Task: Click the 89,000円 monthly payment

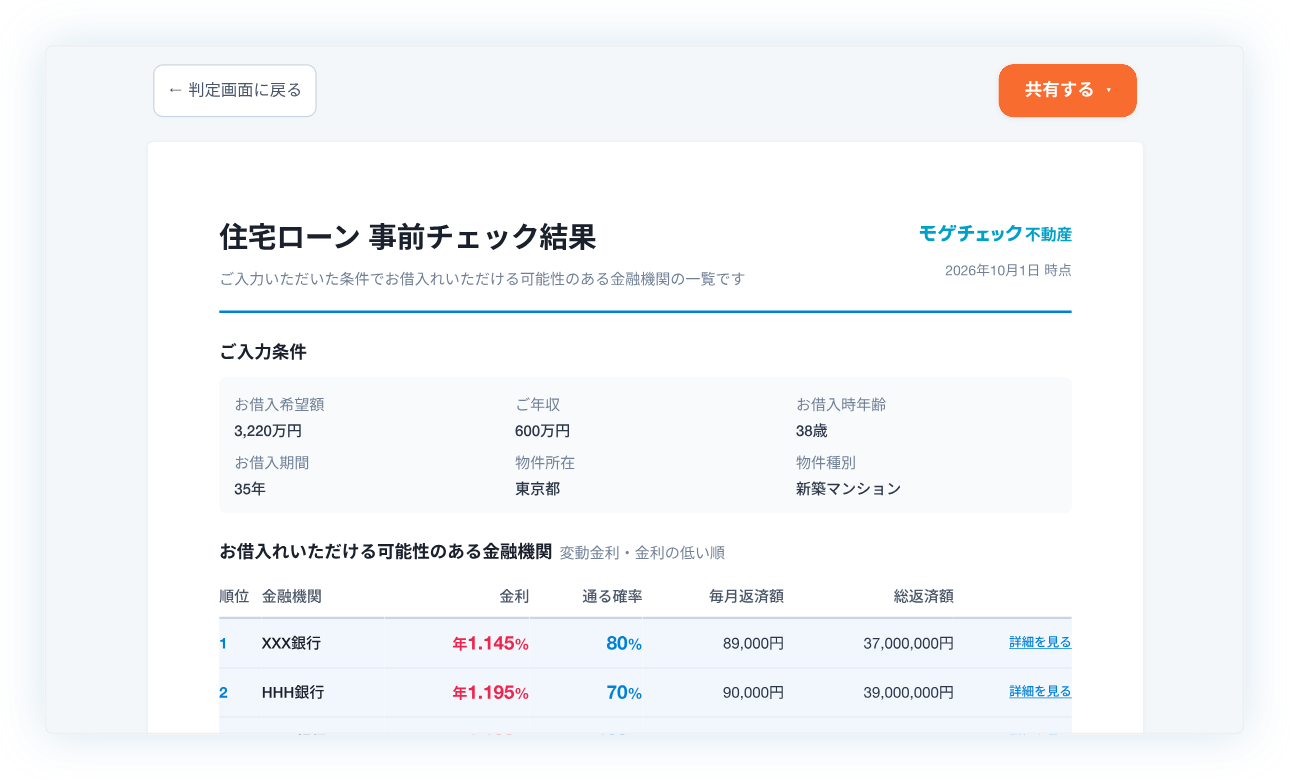Action: [x=752, y=644]
